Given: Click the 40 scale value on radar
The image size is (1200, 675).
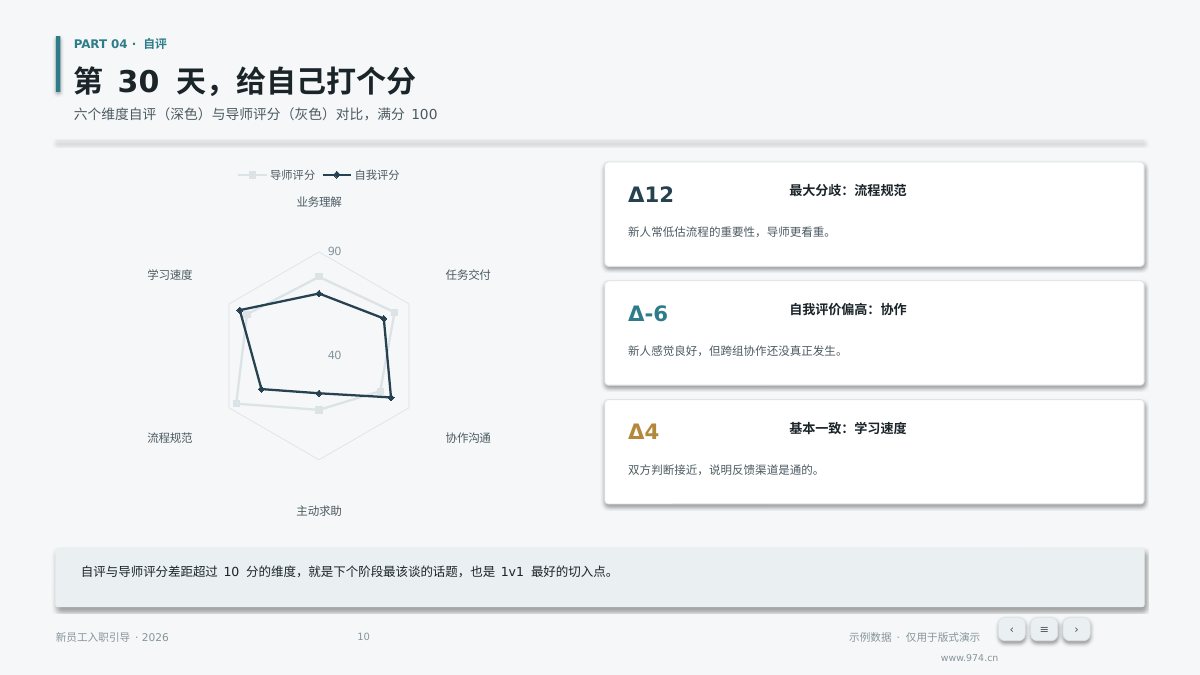Looking at the screenshot, I should point(334,355).
